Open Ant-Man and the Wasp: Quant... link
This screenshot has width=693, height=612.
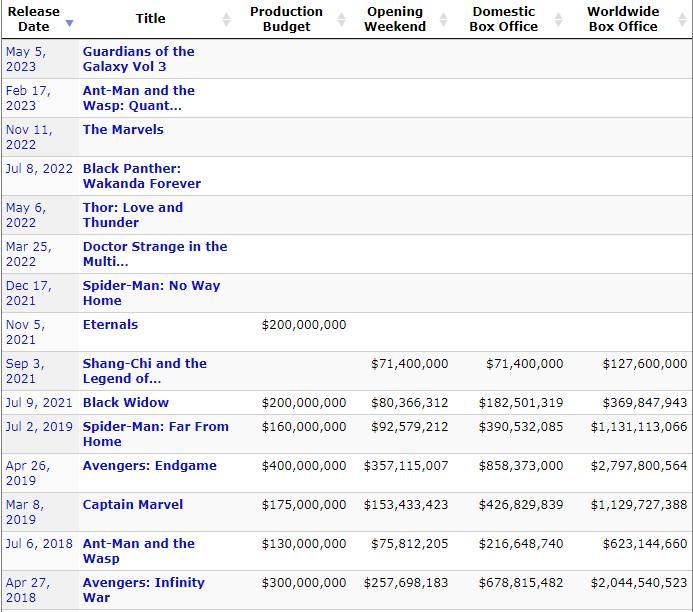[138, 98]
